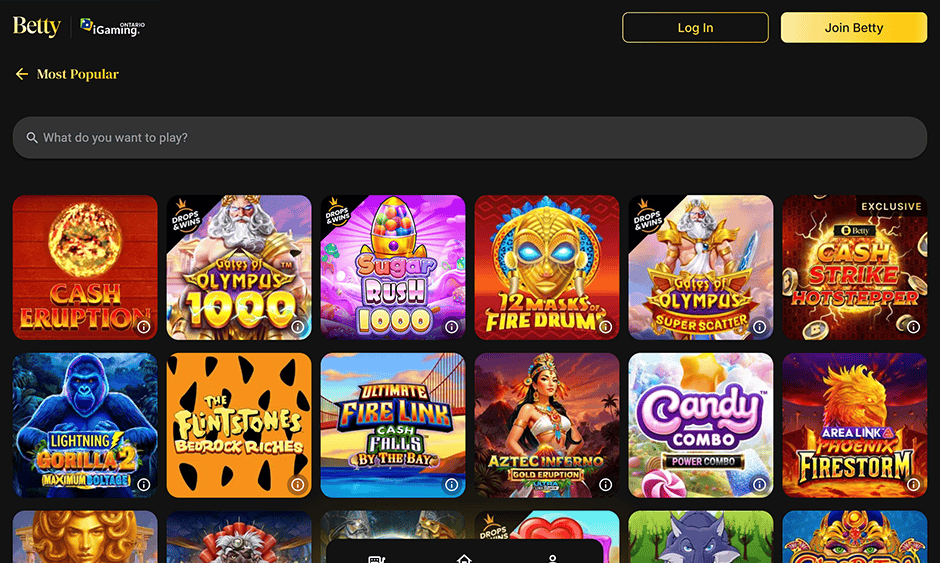Image resolution: width=940 pixels, height=563 pixels.
Task: Open info for Phoenix Firestorm game
Action: click(913, 484)
